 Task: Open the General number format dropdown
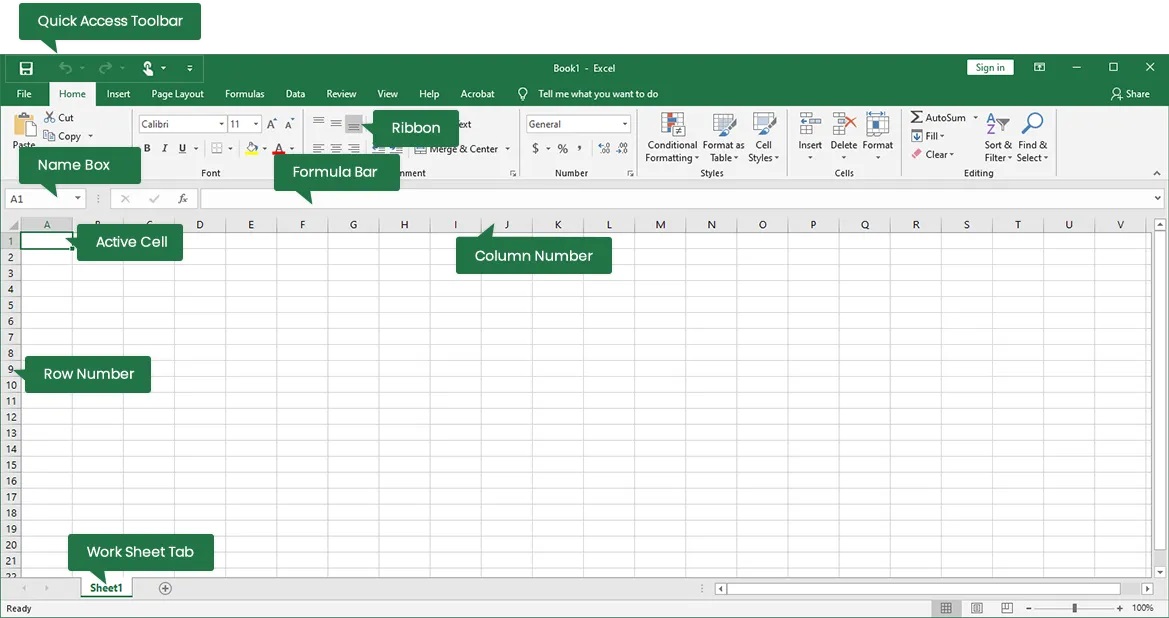[624, 125]
